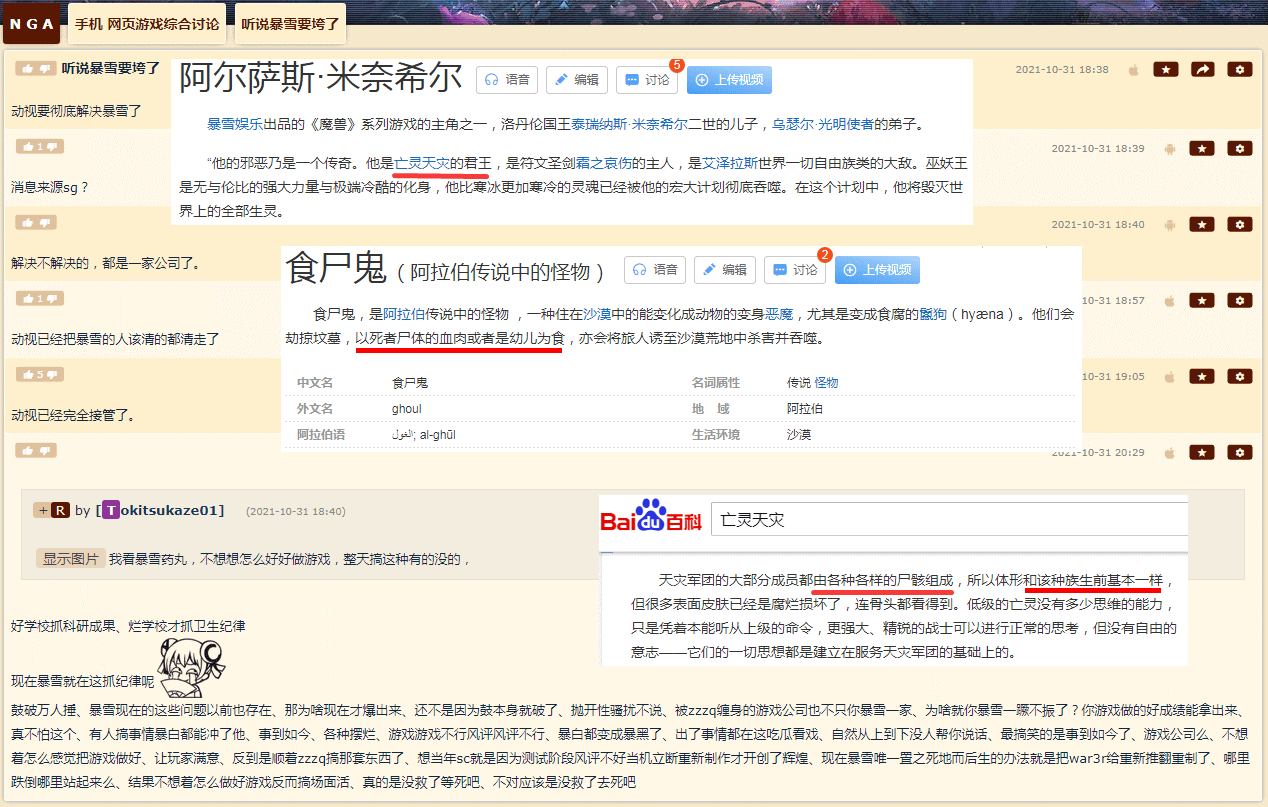The image size is (1268, 807).
Task: Downvote reply 动视已经完全接管了
Action: point(54,375)
